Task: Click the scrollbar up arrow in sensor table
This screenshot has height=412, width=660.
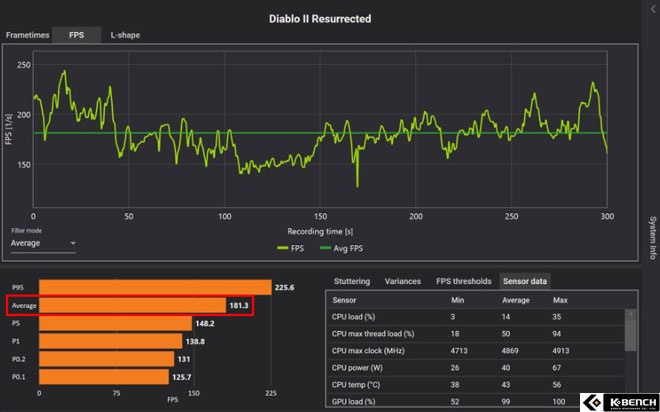Action: [x=630, y=314]
